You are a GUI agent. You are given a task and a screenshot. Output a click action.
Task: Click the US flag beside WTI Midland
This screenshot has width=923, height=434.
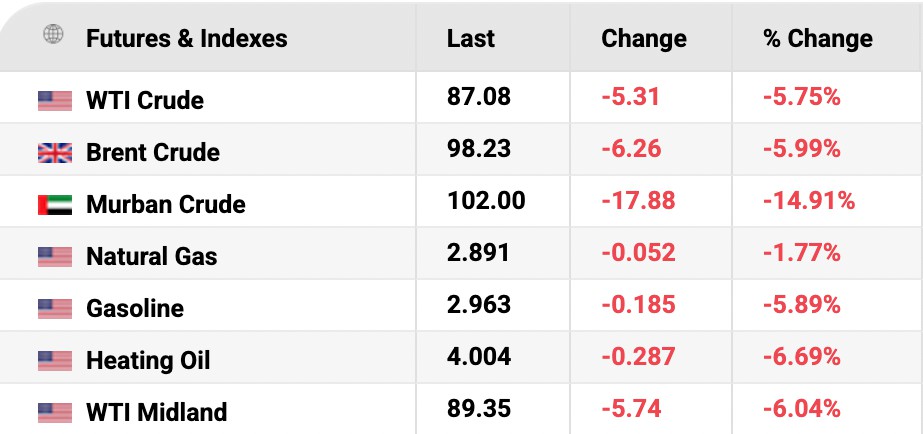[x=55, y=412]
